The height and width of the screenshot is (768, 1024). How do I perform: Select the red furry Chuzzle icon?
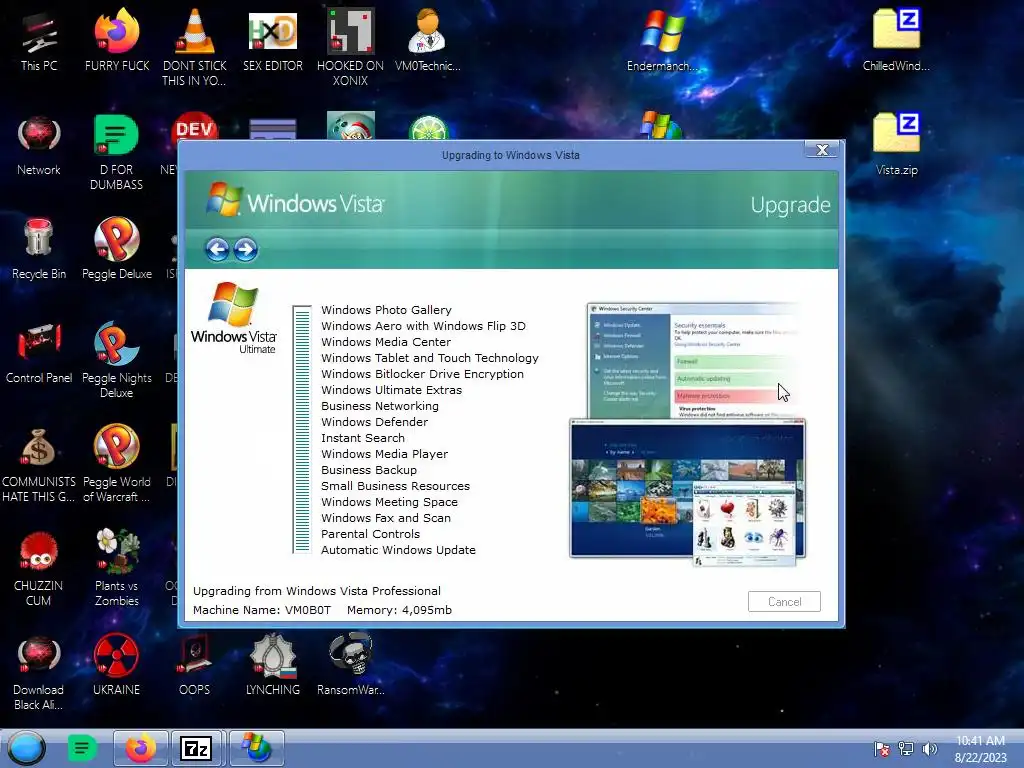39,568
